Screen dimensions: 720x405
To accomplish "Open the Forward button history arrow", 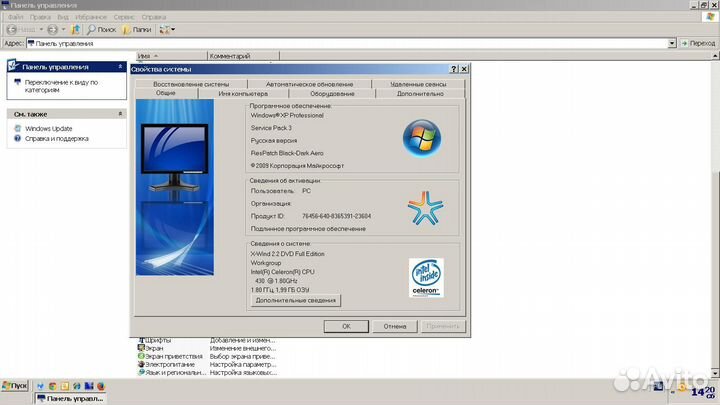I will 63,29.
